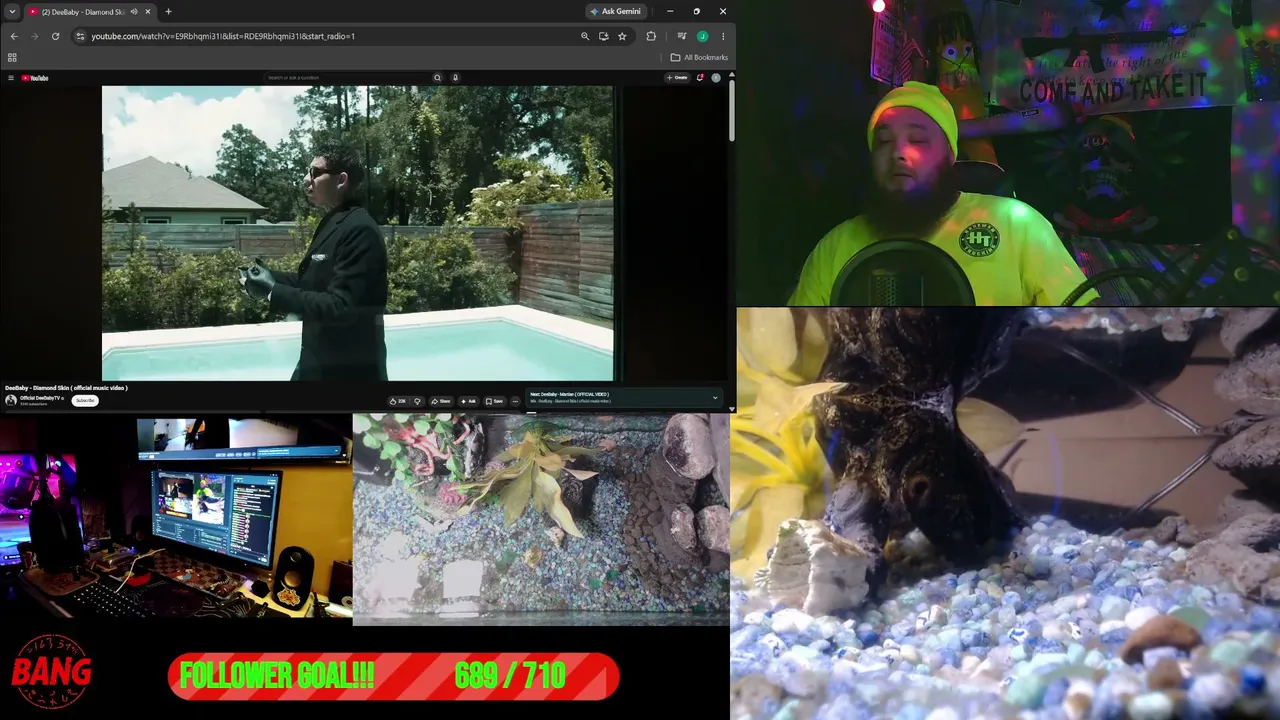Screen dimensions: 1280x720
Task: Start voice search with the microphone
Action: pyautogui.click(x=455, y=78)
